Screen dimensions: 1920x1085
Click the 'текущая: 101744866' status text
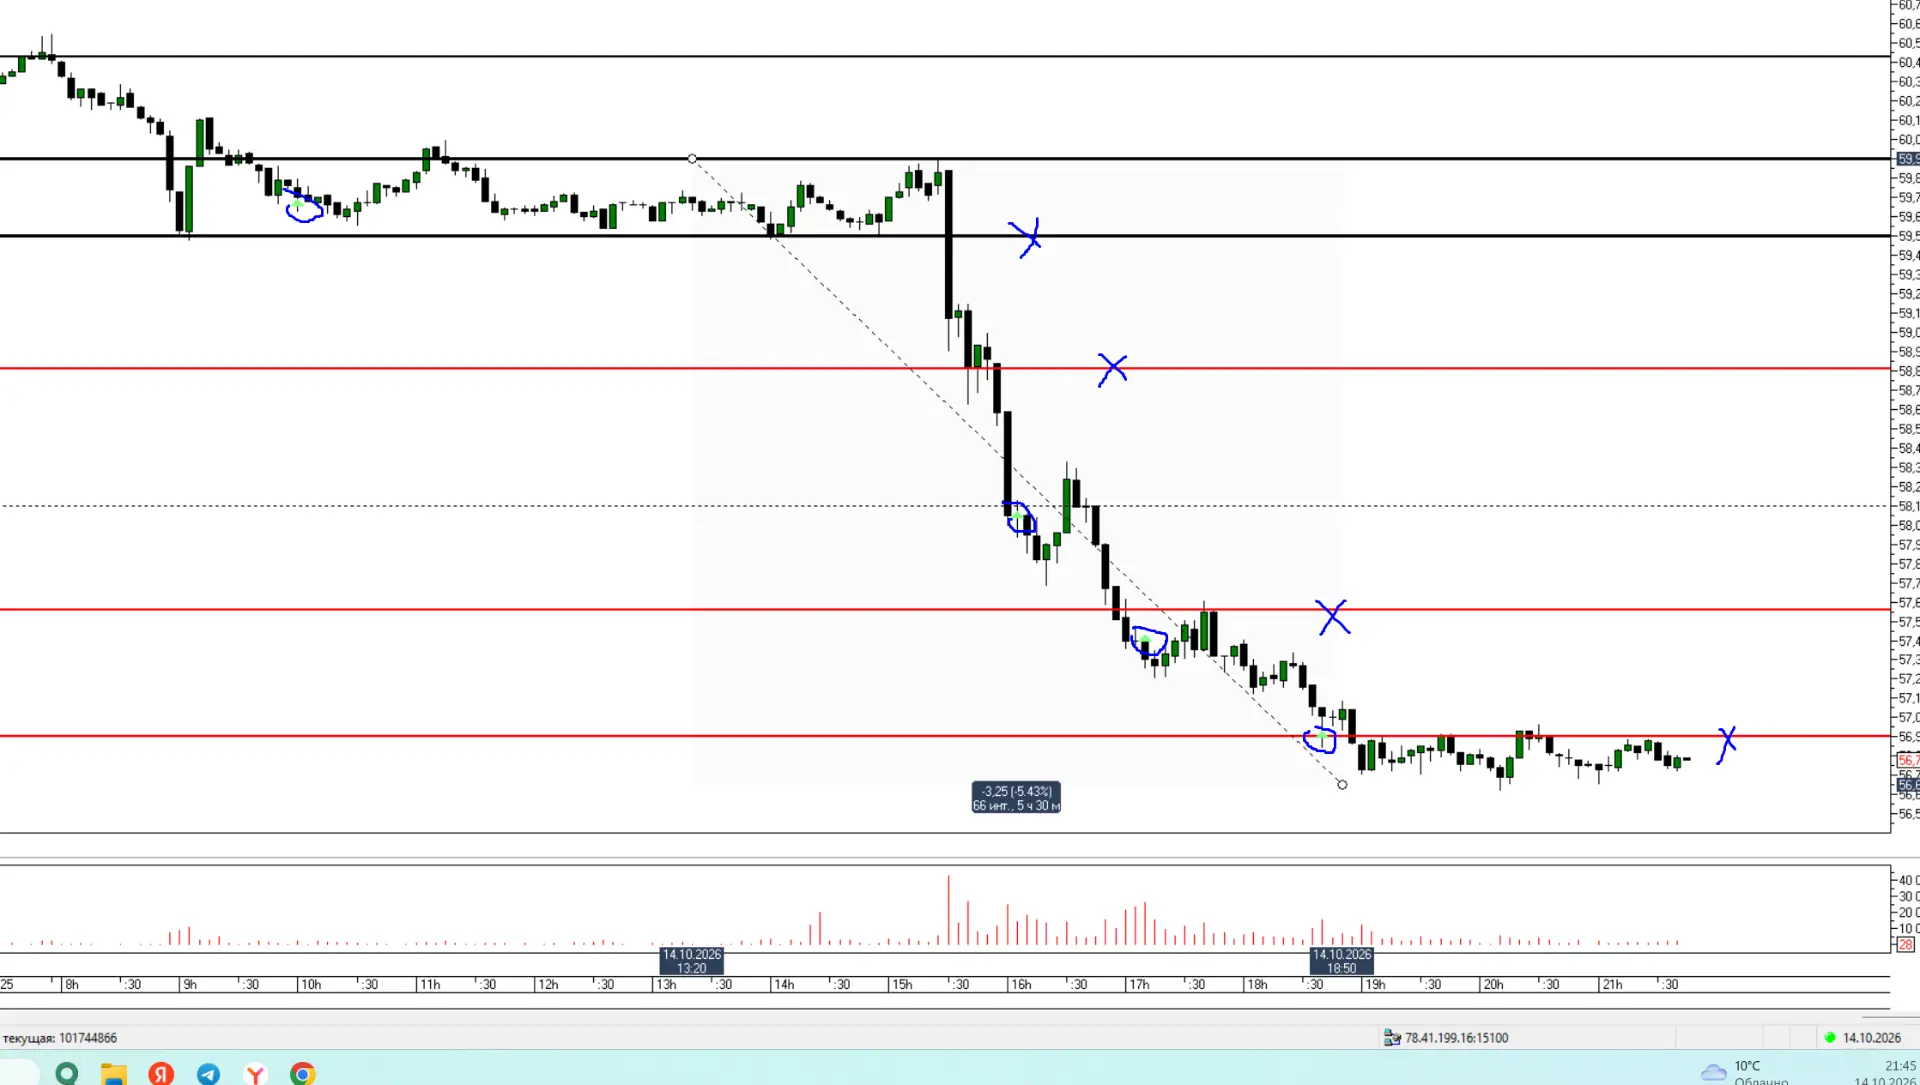[x=60, y=1038]
